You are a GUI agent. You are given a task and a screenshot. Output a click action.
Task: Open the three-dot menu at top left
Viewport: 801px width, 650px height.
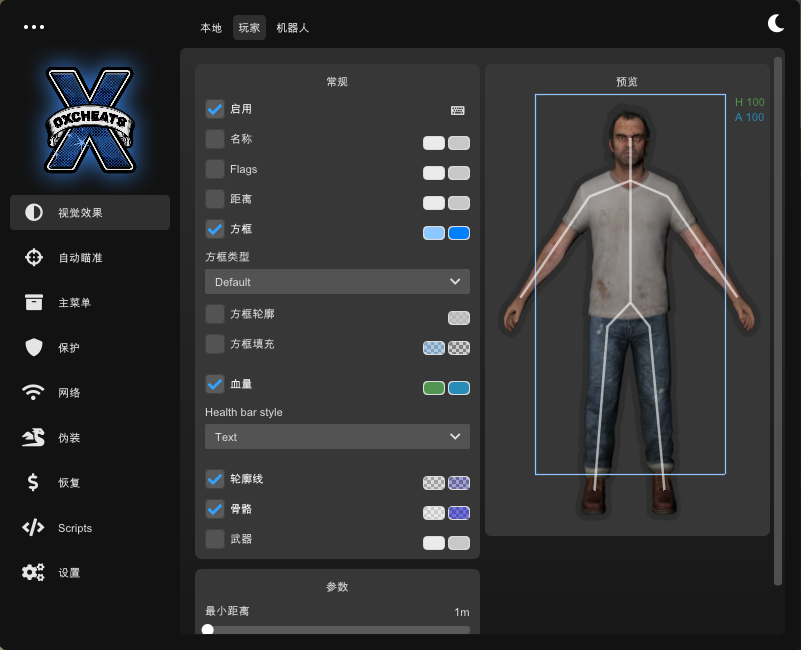[34, 27]
